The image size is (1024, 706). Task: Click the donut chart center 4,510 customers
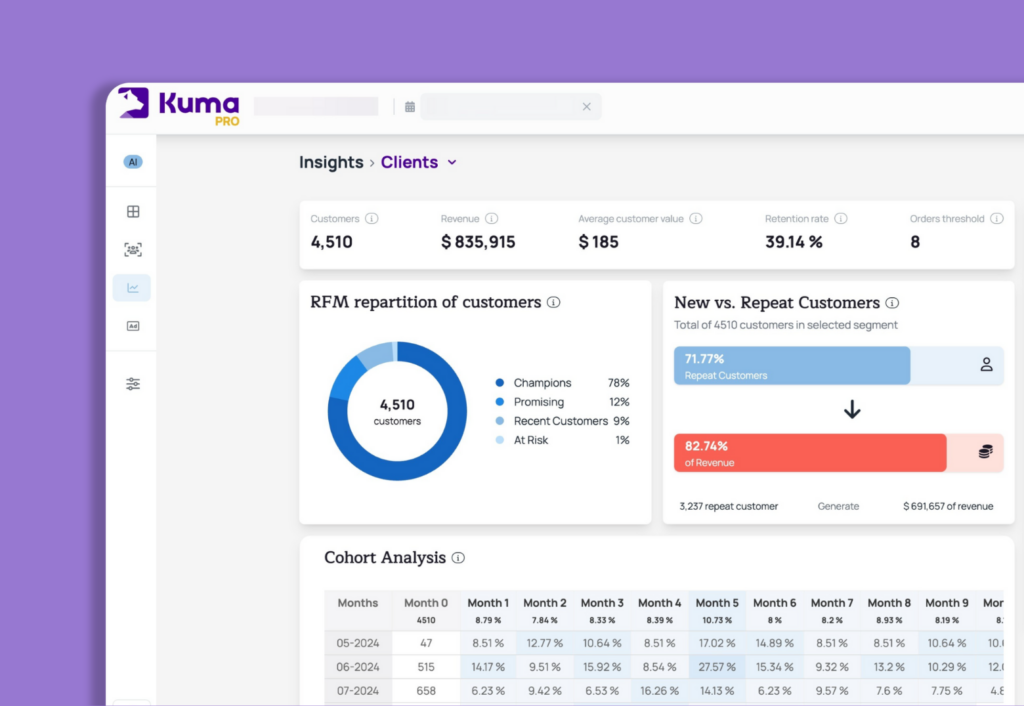coord(397,411)
